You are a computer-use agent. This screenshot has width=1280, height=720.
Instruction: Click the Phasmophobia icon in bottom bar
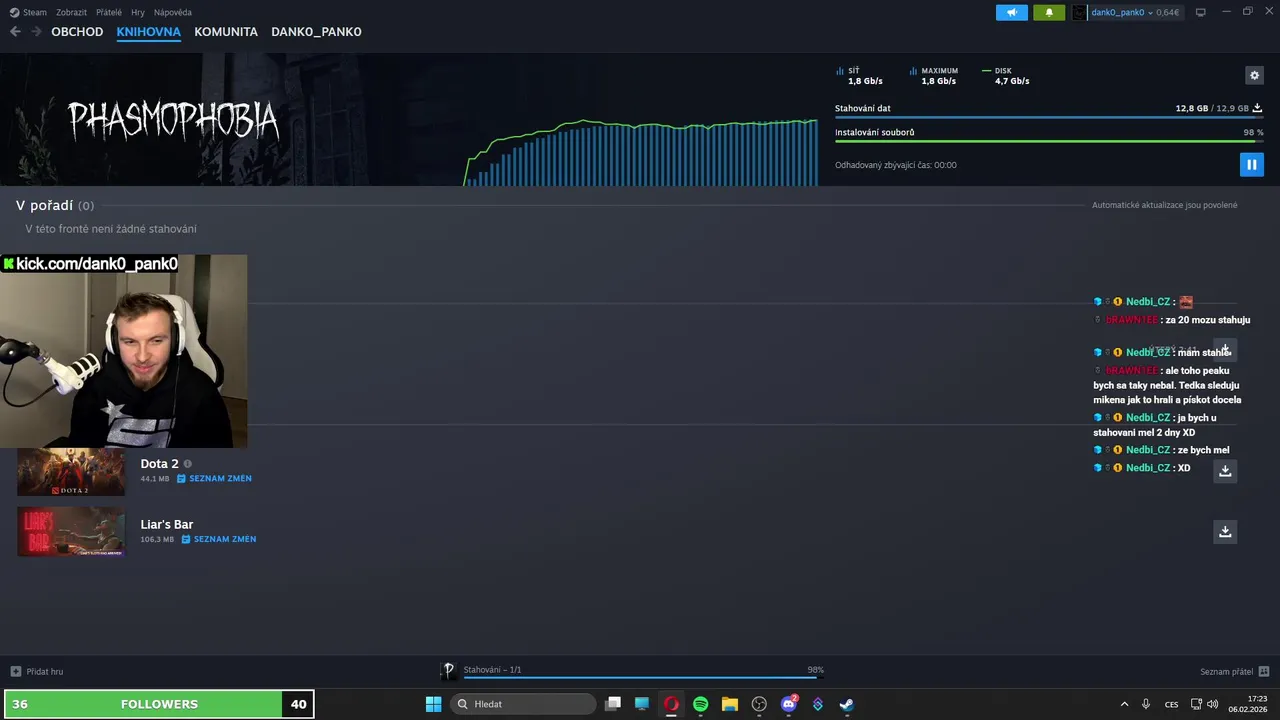point(449,670)
